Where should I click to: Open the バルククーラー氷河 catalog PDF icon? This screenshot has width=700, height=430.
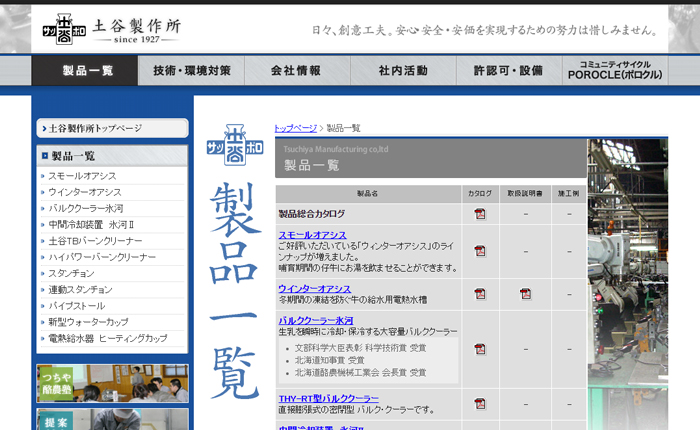click(x=480, y=349)
